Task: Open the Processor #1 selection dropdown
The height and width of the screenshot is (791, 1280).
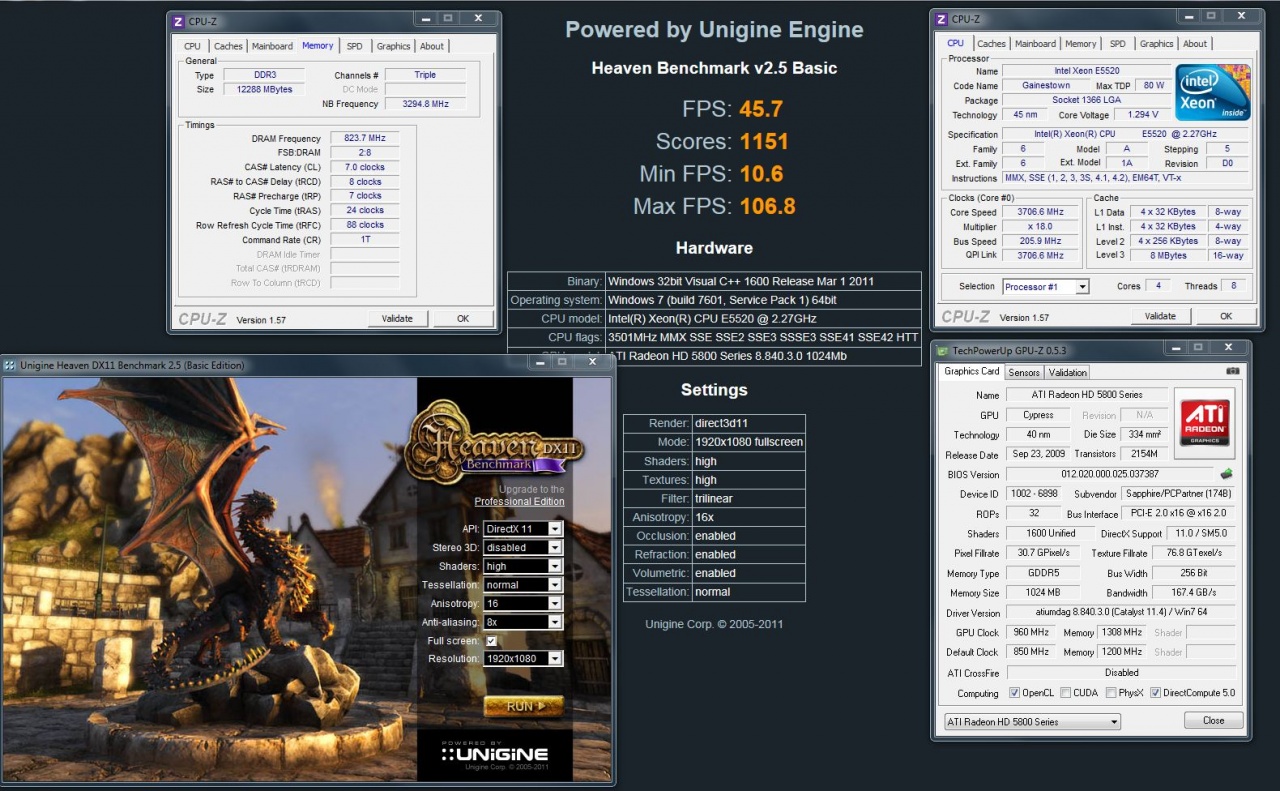Action: (x=1045, y=287)
